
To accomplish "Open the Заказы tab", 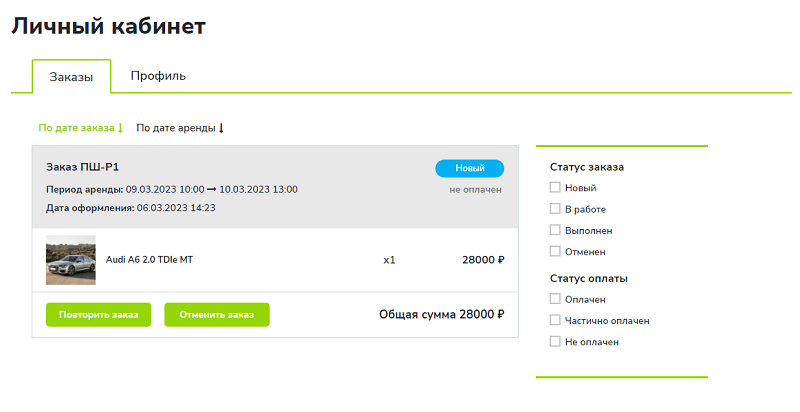I will (x=71, y=77).
